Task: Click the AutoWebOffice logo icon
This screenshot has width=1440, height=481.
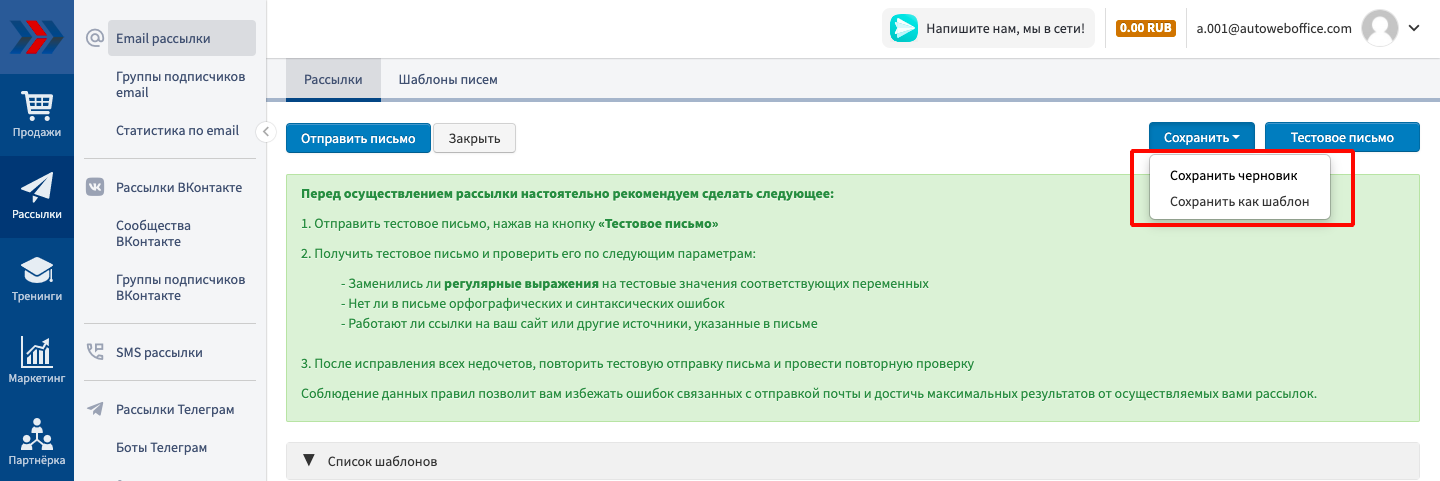Action: coord(36,37)
